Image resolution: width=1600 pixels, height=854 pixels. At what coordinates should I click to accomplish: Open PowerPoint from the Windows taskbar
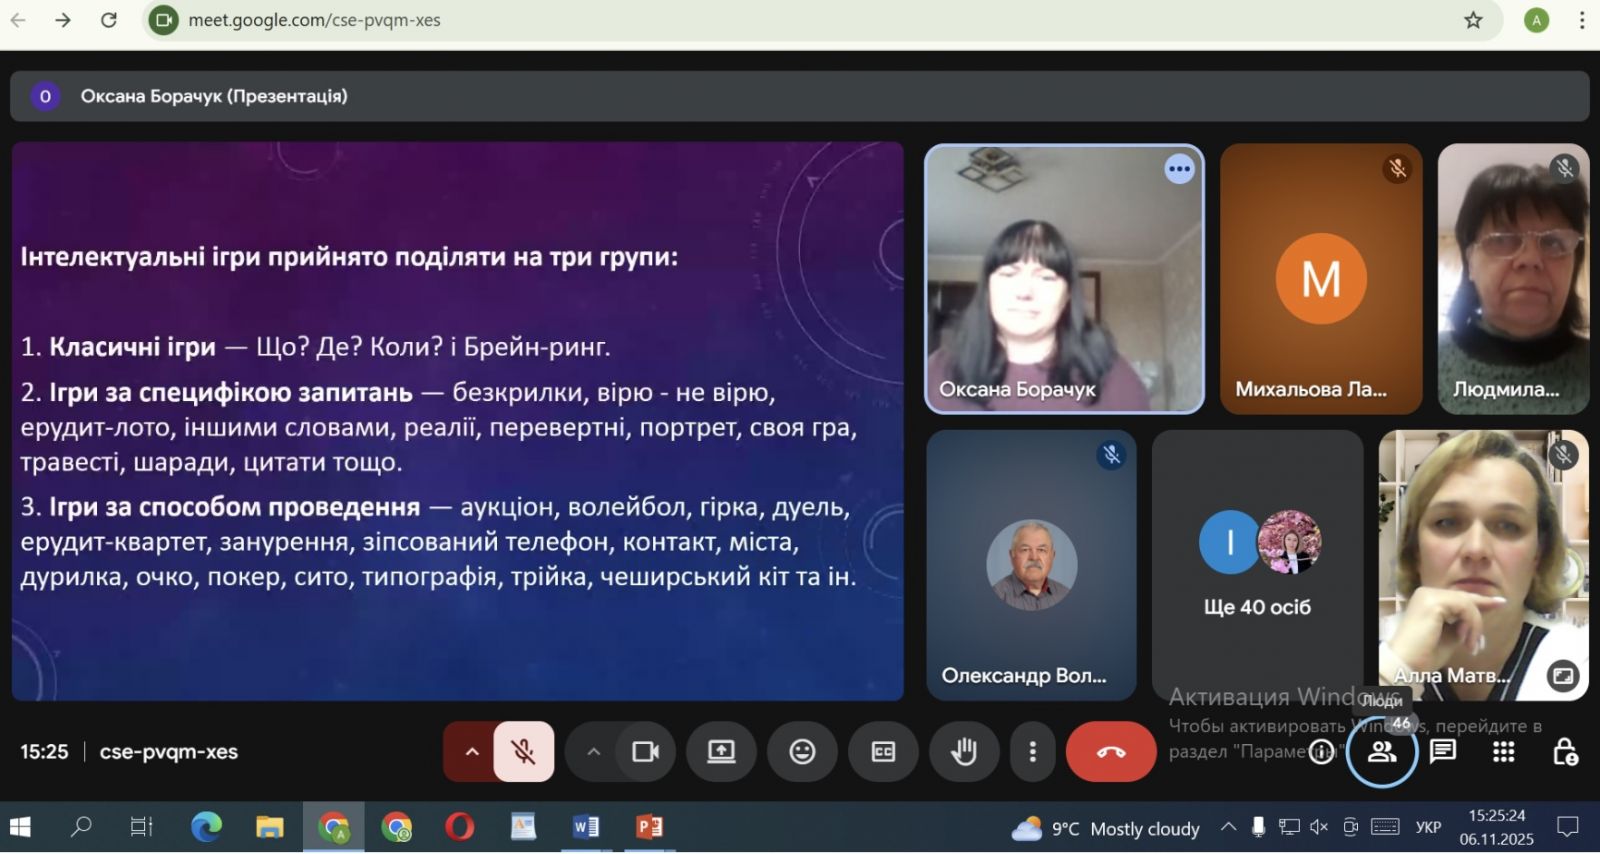click(649, 827)
